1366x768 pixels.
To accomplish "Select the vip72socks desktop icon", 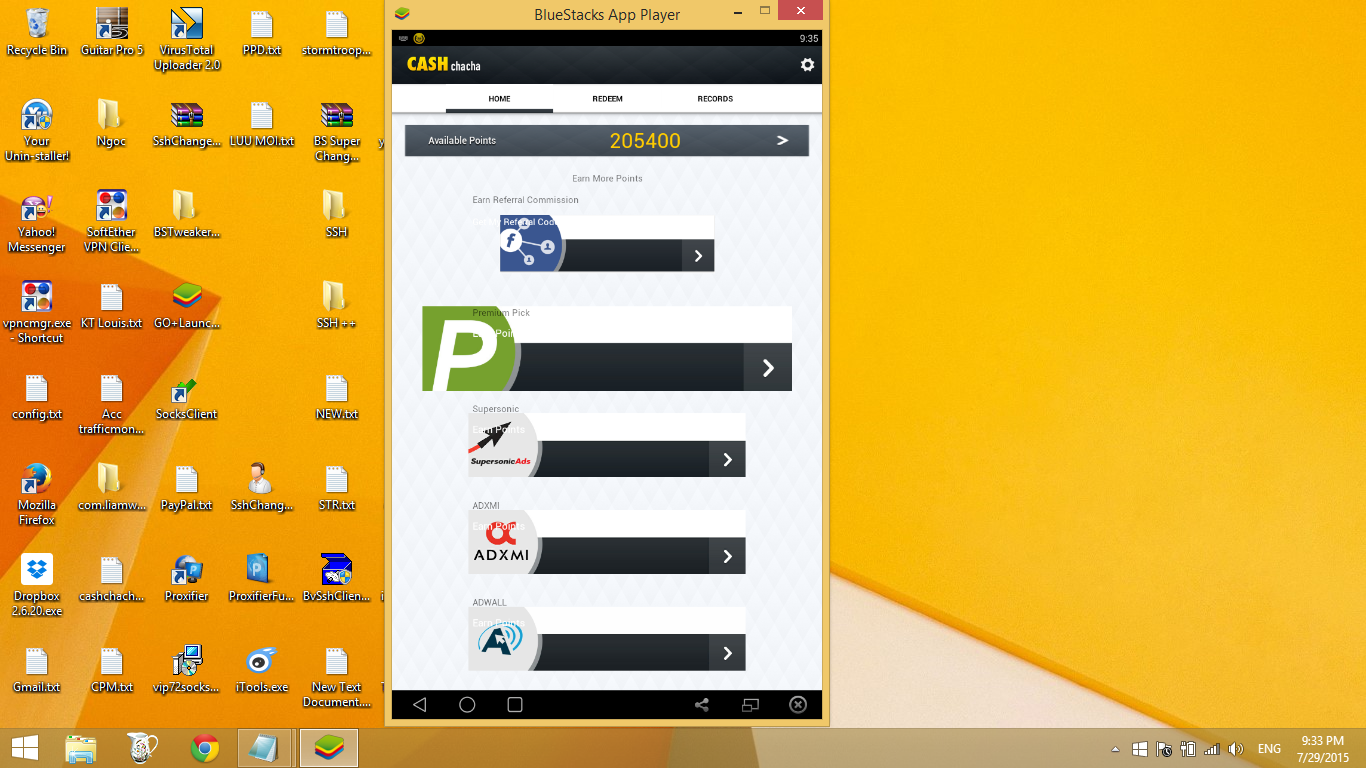I will click(187, 669).
